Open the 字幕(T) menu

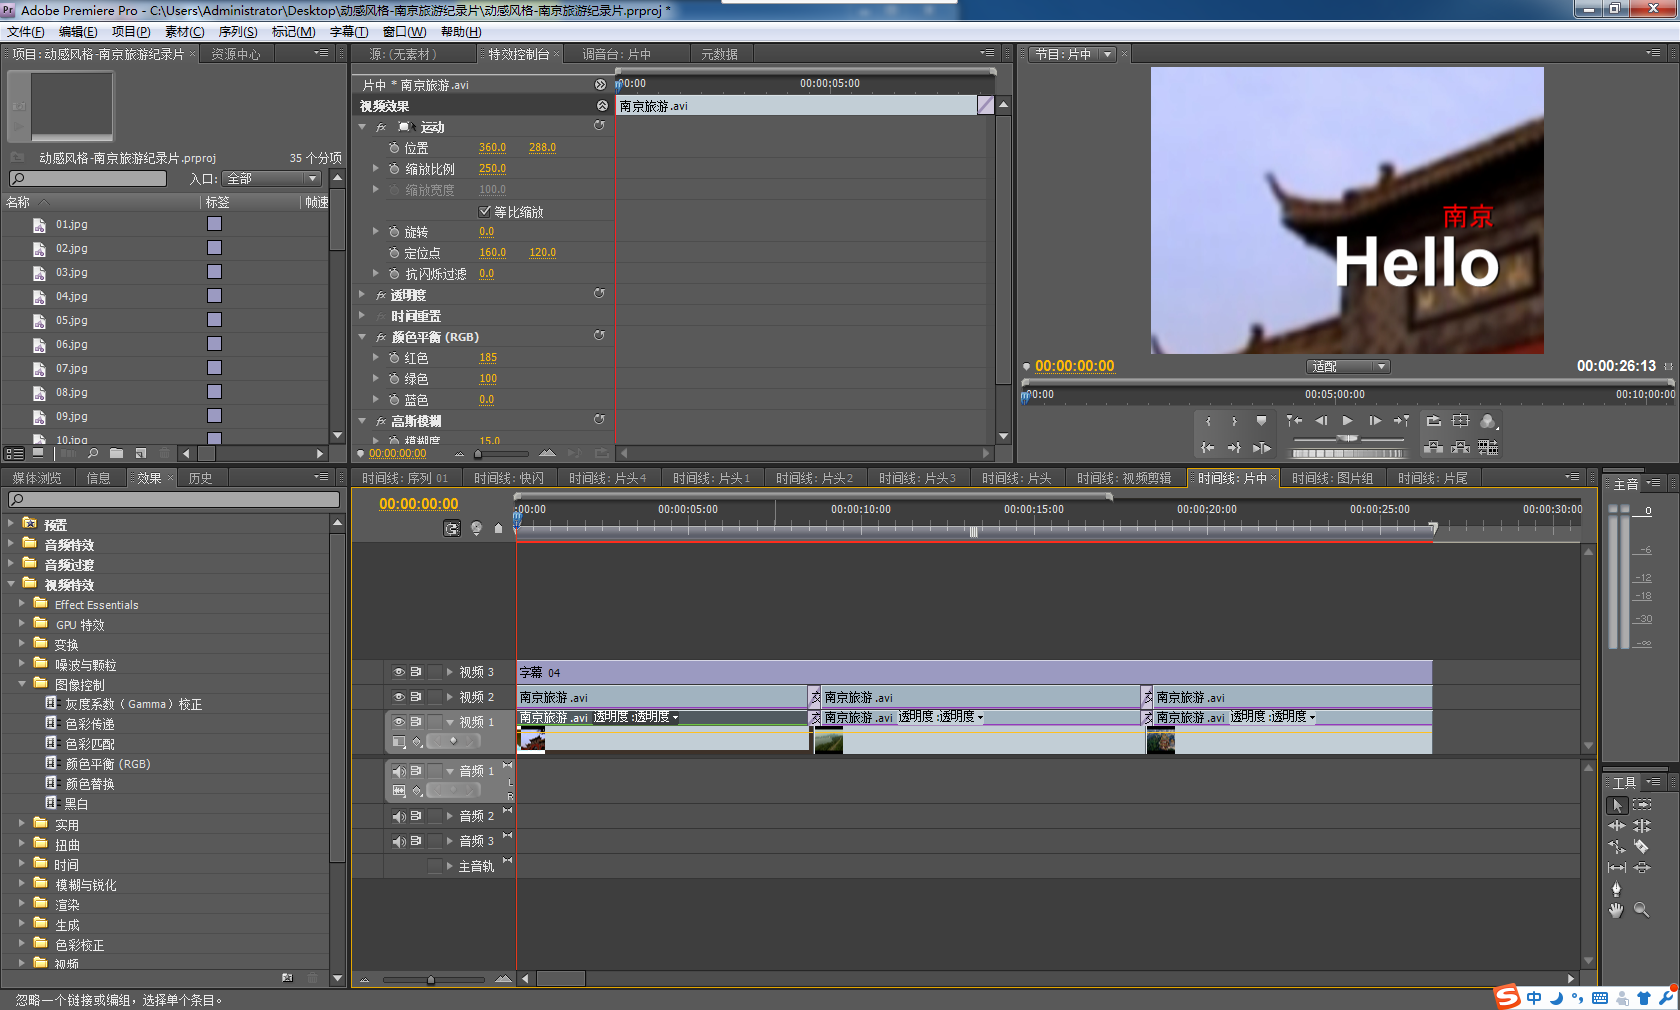(349, 32)
